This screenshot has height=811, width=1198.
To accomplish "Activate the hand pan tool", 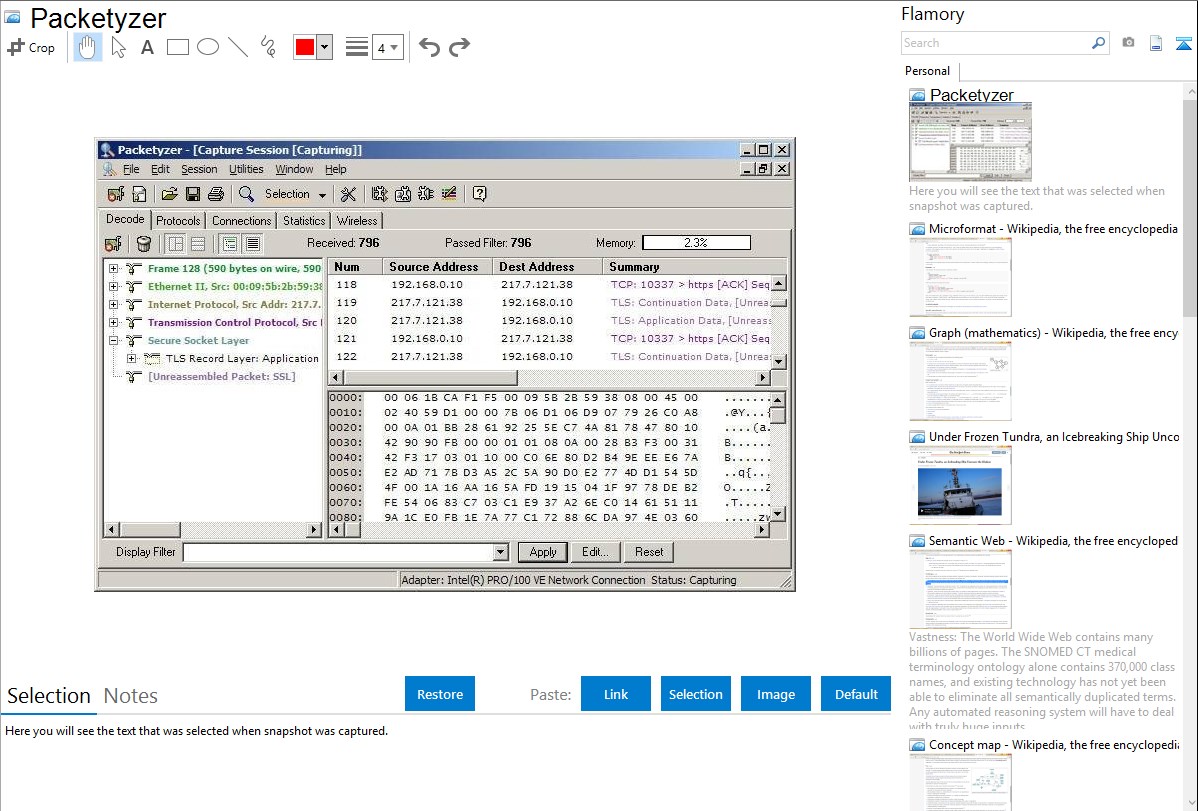I will [88, 47].
